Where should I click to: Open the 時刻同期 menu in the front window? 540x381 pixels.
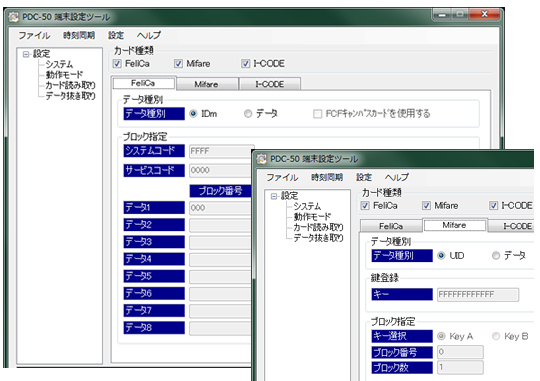(x=327, y=177)
